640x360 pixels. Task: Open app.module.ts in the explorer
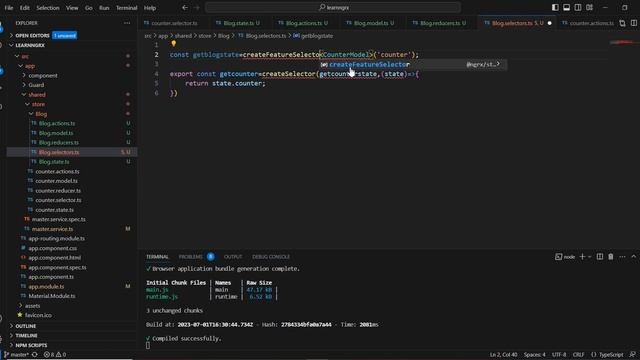pos(46,287)
